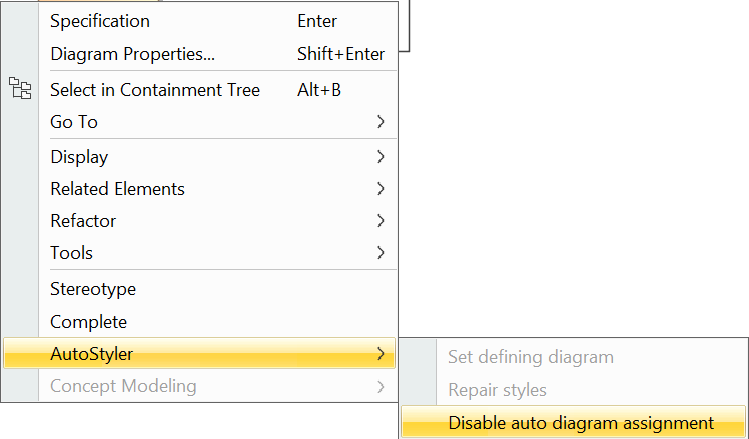Select the Stereotype menu item
The image size is (749, 439).
93,289
